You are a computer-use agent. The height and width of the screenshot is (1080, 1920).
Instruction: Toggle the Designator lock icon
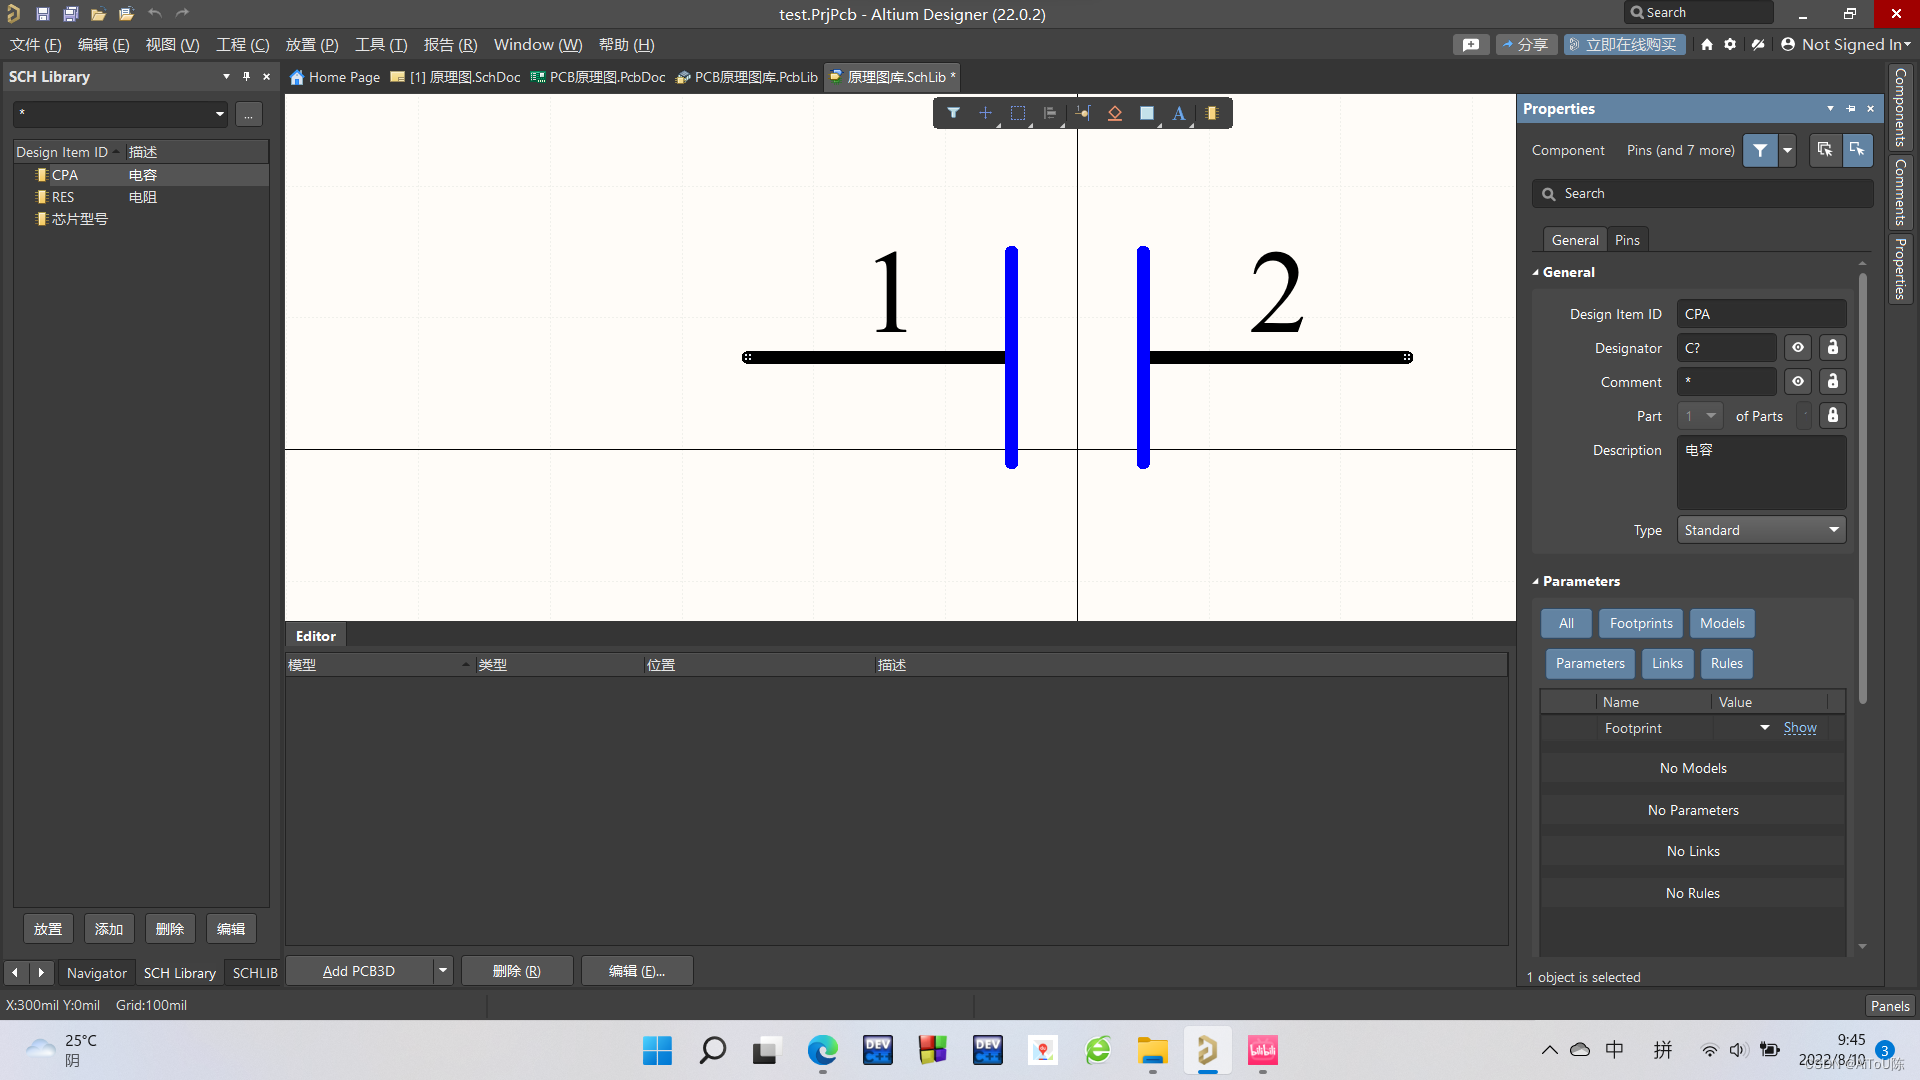(1832, 348)
